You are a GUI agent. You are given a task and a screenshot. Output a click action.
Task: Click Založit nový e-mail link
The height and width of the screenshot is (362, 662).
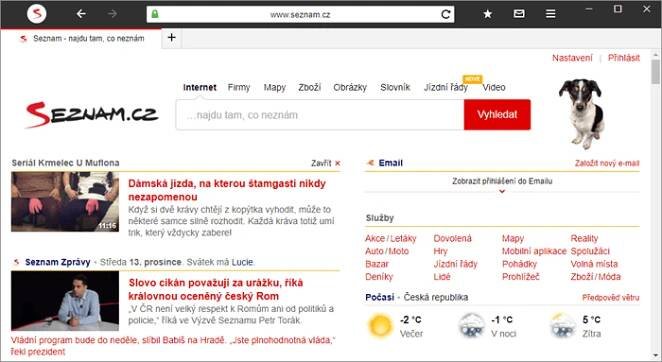pyautogui.click(x=607, y=163)
